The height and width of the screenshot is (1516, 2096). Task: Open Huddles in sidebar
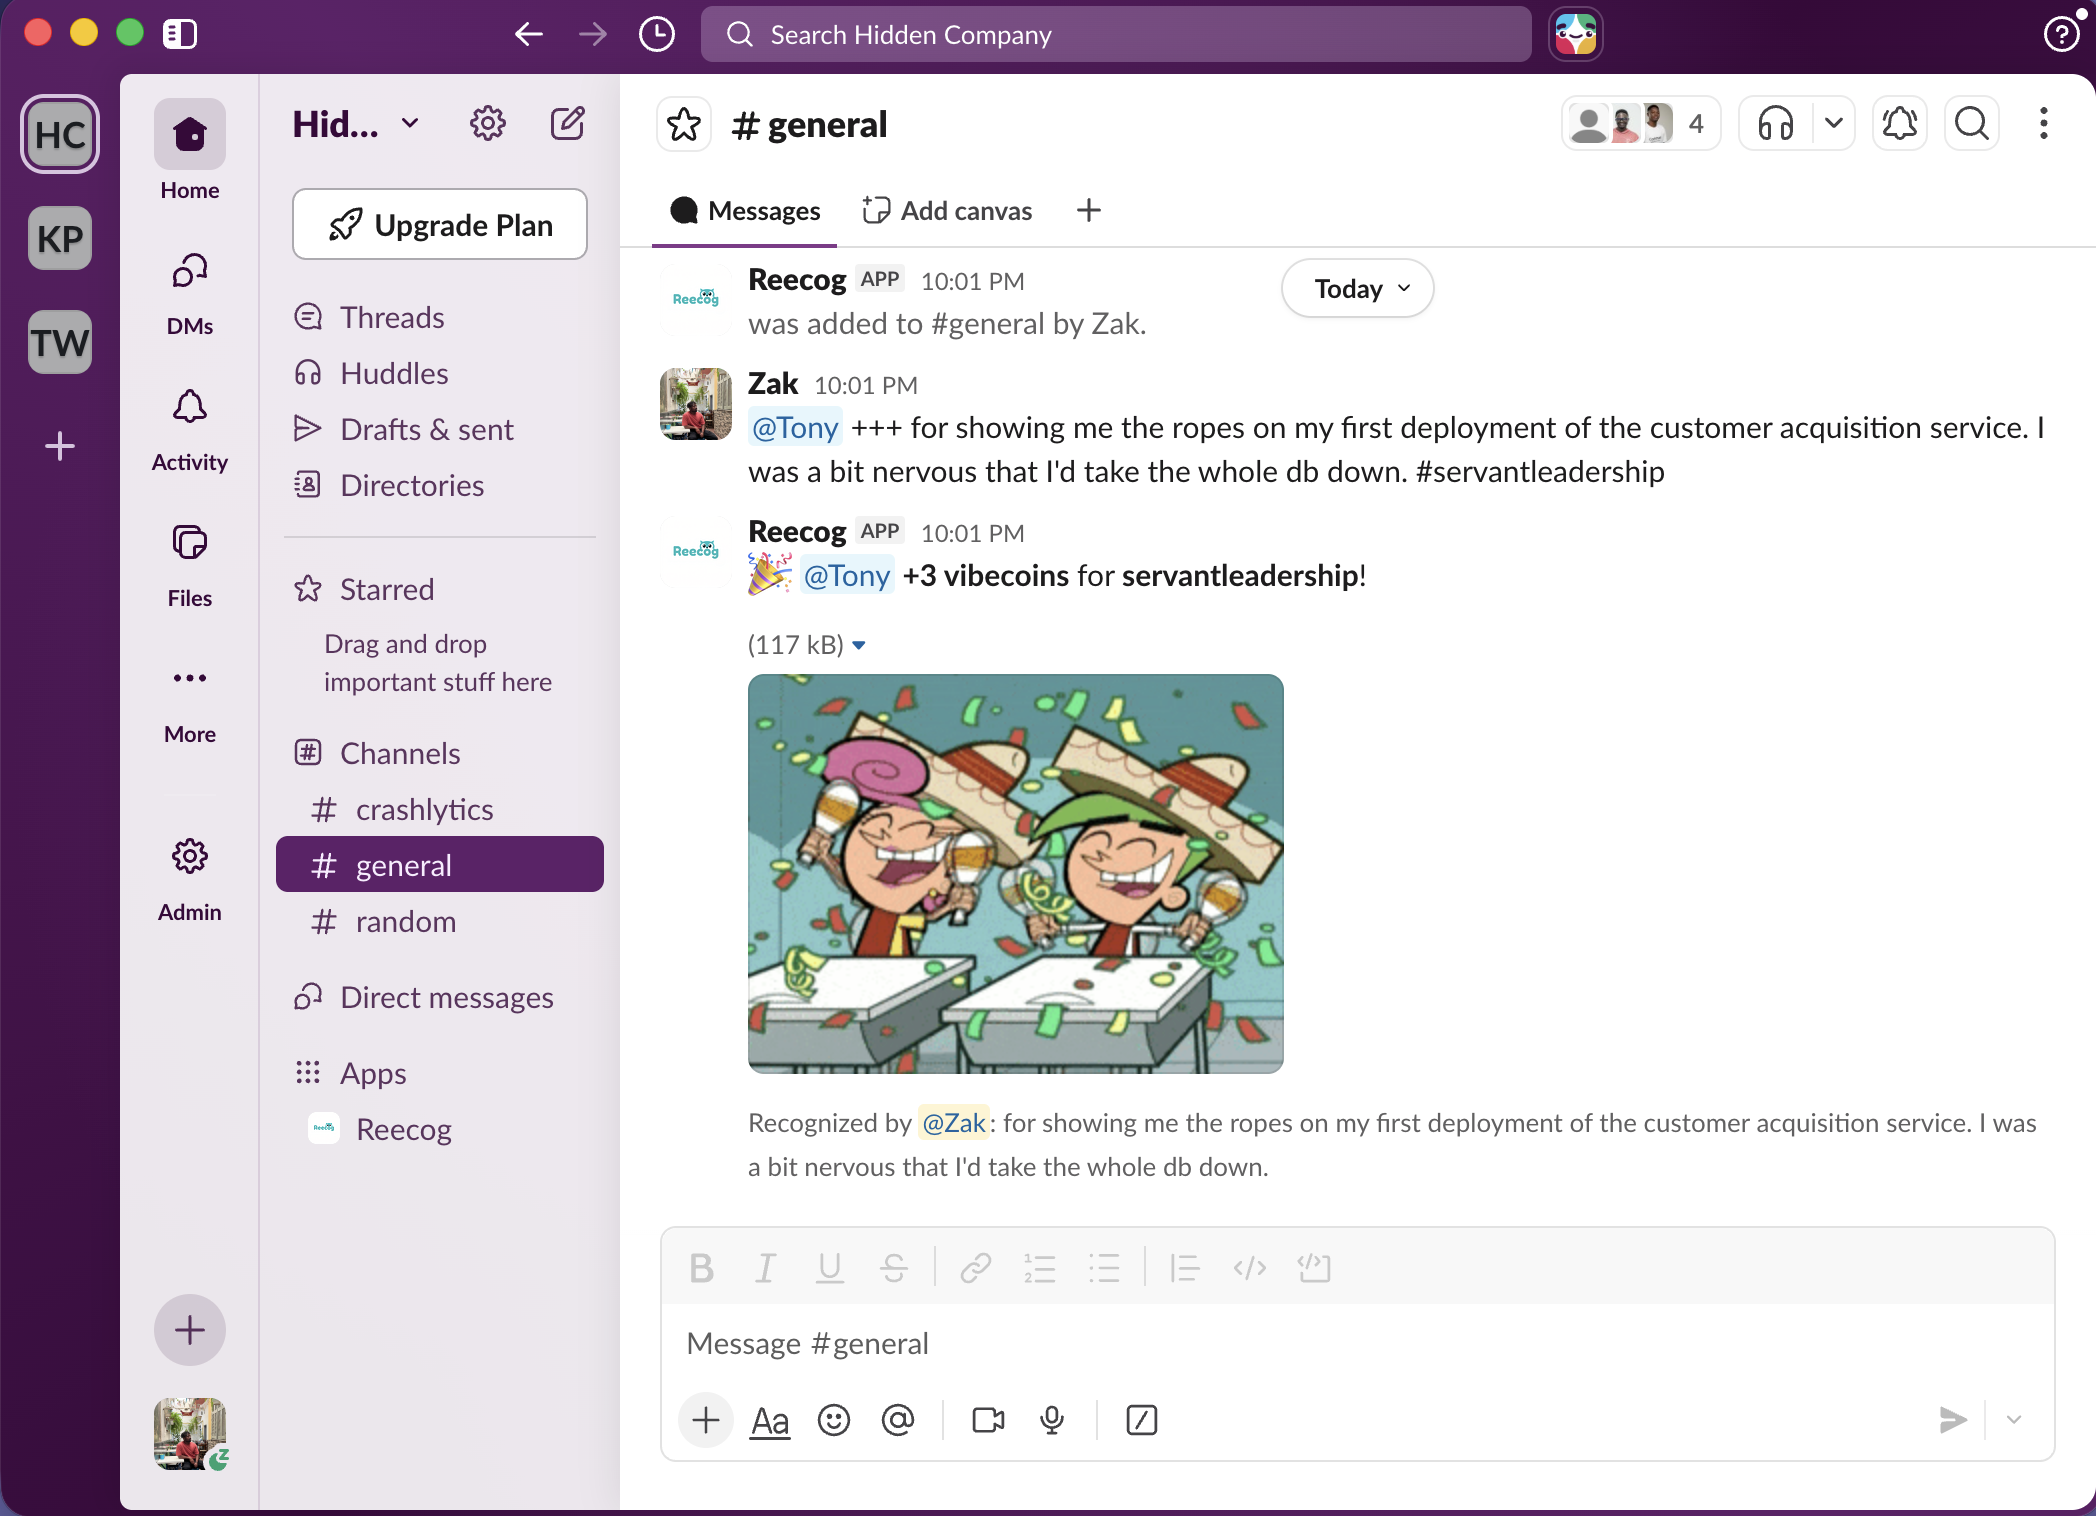click(440, 373)
